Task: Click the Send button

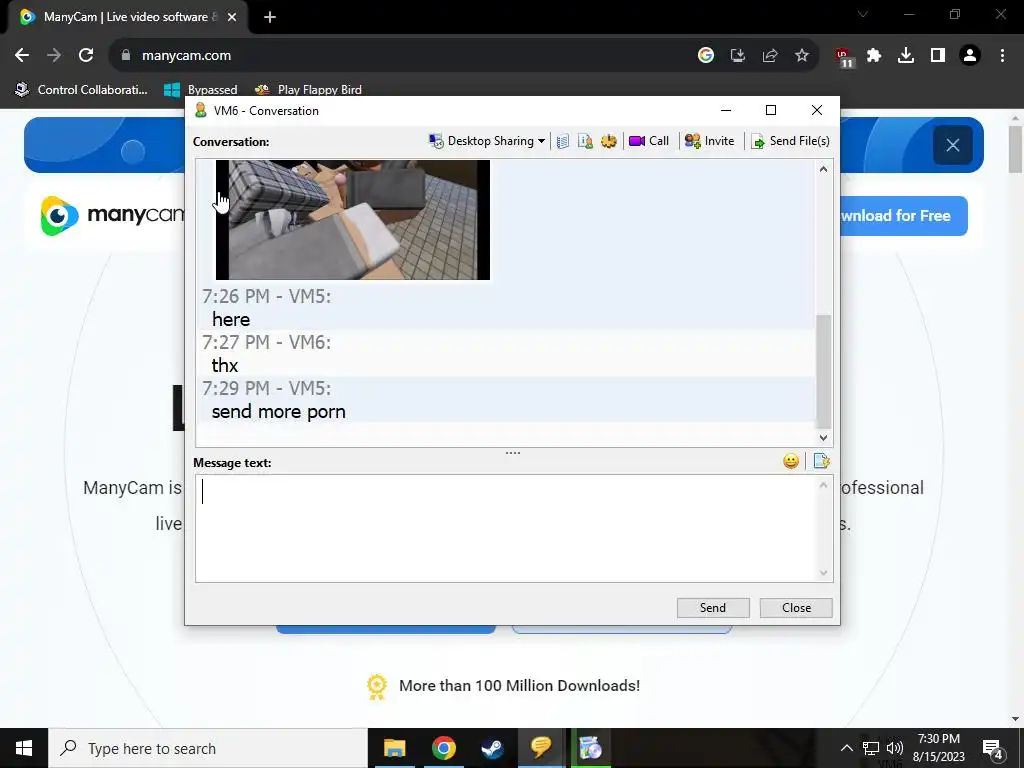Action: click(712, 608)
